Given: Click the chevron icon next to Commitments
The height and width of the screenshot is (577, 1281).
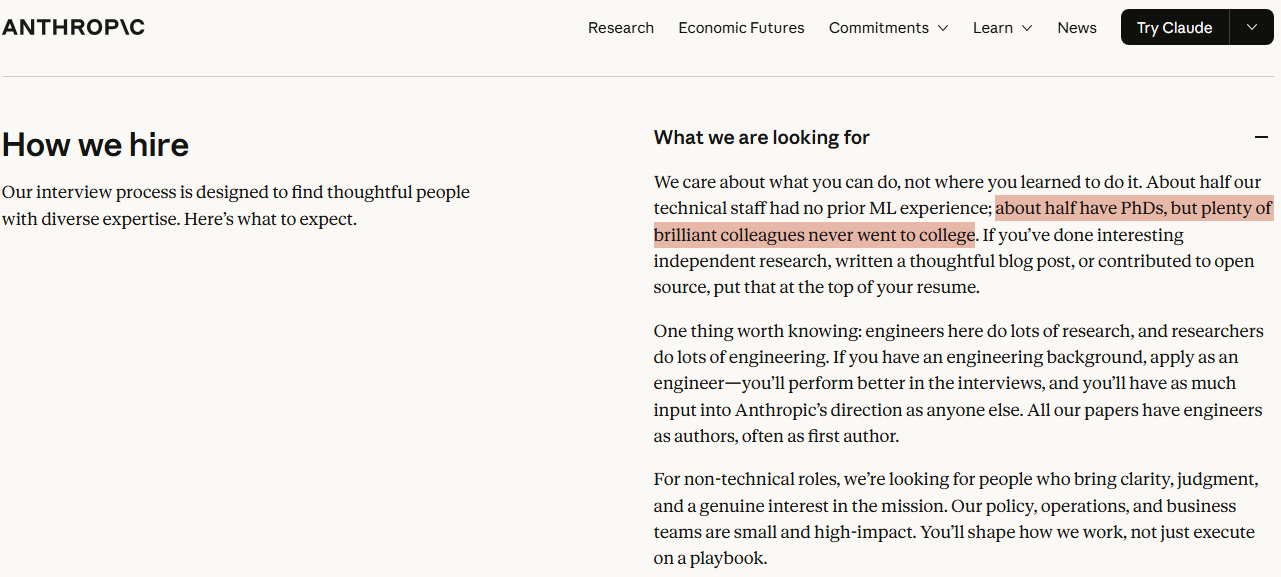Looking at the screenshot, I should pyautogui.click(x=942, y=28).
